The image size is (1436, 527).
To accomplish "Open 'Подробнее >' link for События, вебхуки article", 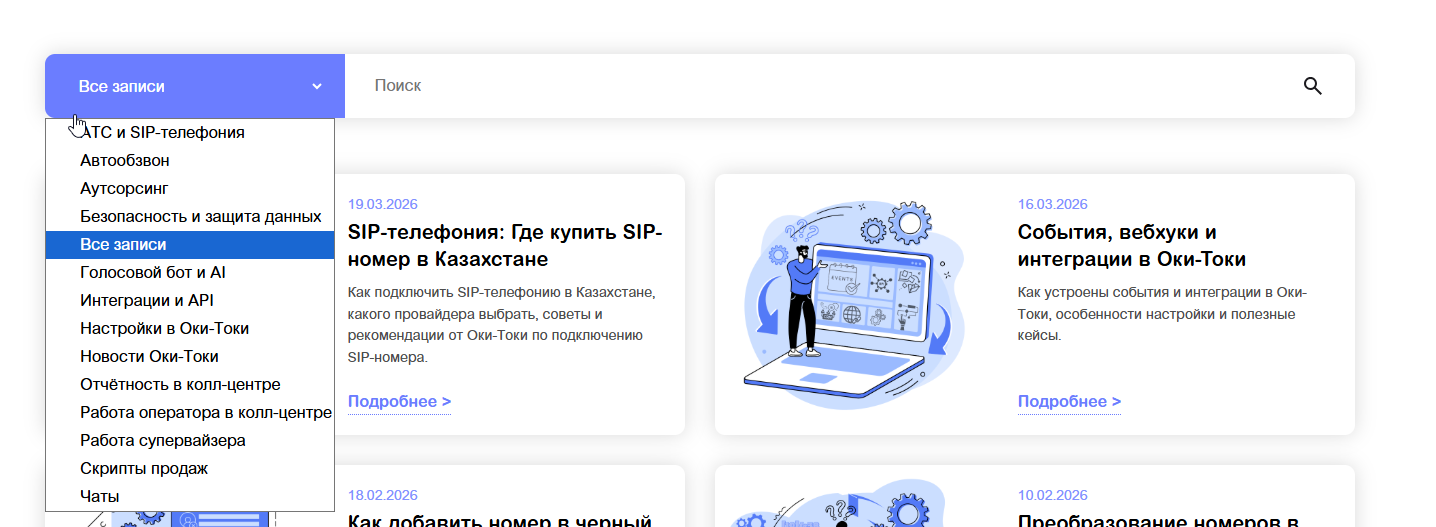I will pyautogui.click(x=1069, y=402).
